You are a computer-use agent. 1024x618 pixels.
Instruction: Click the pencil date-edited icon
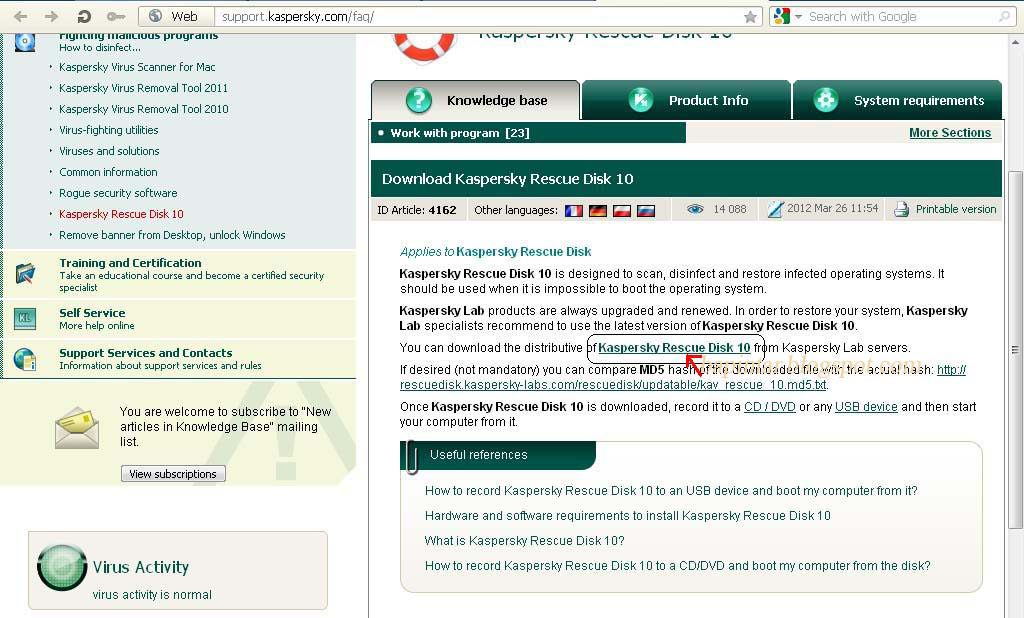pos(775,210)
